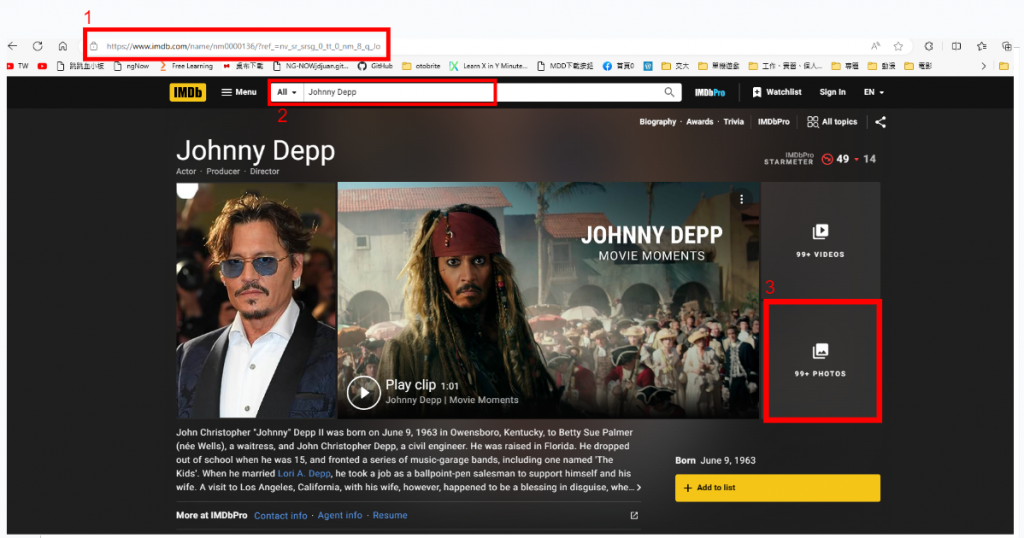Open the GitHub bookmark

(375, 66)
